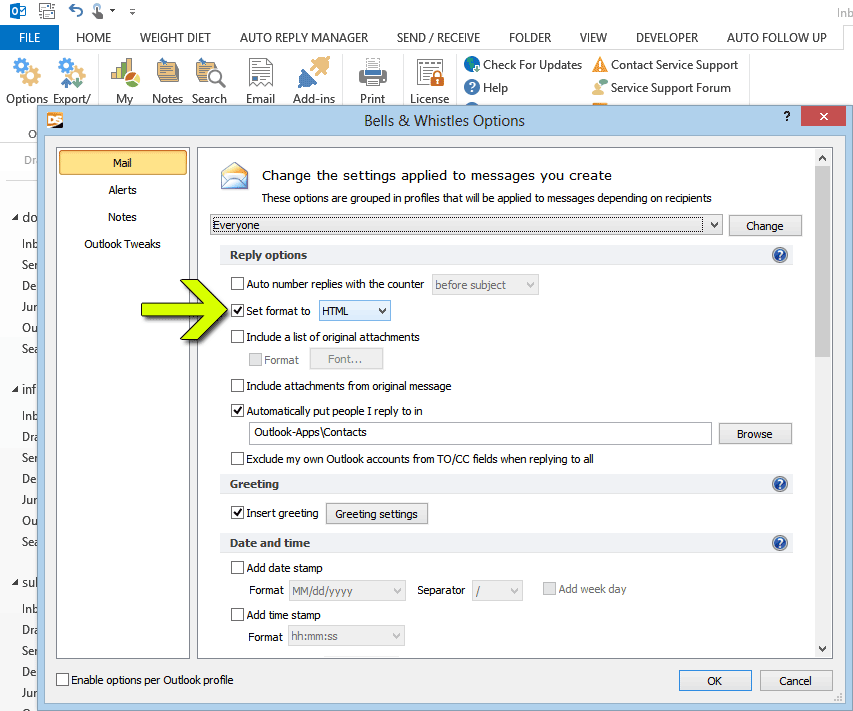The width and height of the screenshot is (853, 711).
Task: Click the scrollbar down arrow
Action: (x=823, y=648)
